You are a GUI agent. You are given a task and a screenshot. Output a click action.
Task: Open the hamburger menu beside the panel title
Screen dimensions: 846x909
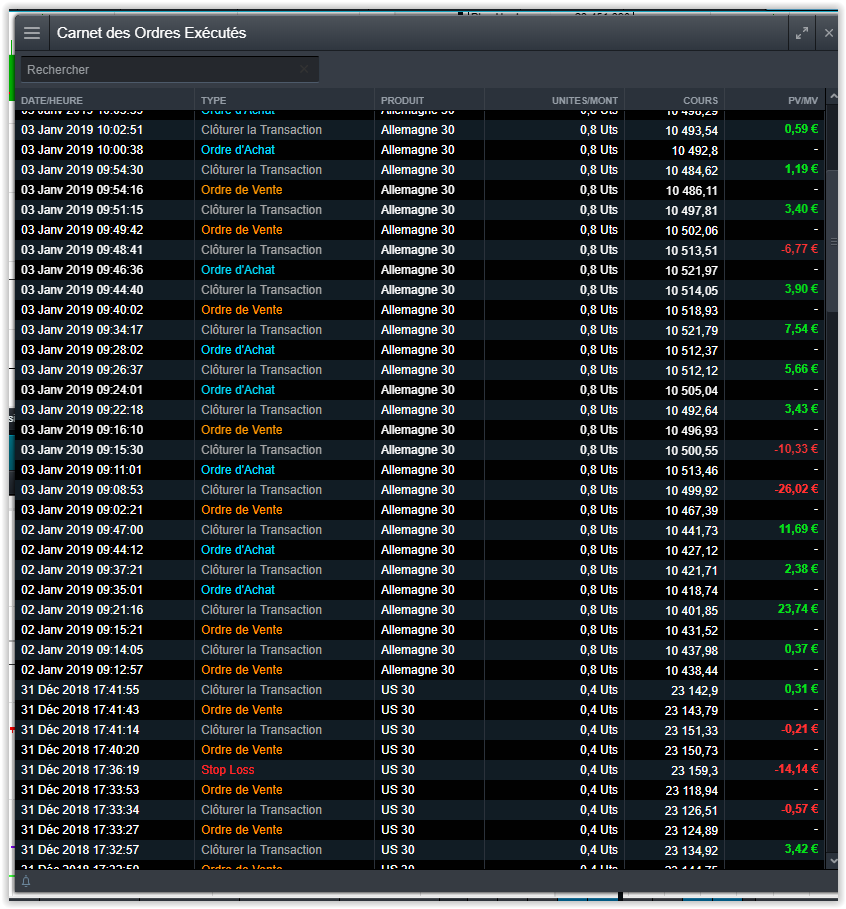32,33
